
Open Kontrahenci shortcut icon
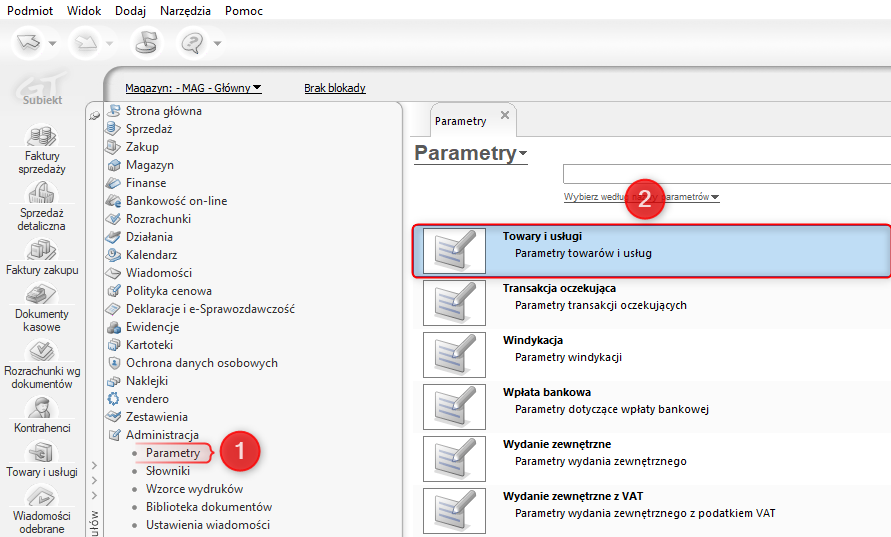[x=41, y=407]
